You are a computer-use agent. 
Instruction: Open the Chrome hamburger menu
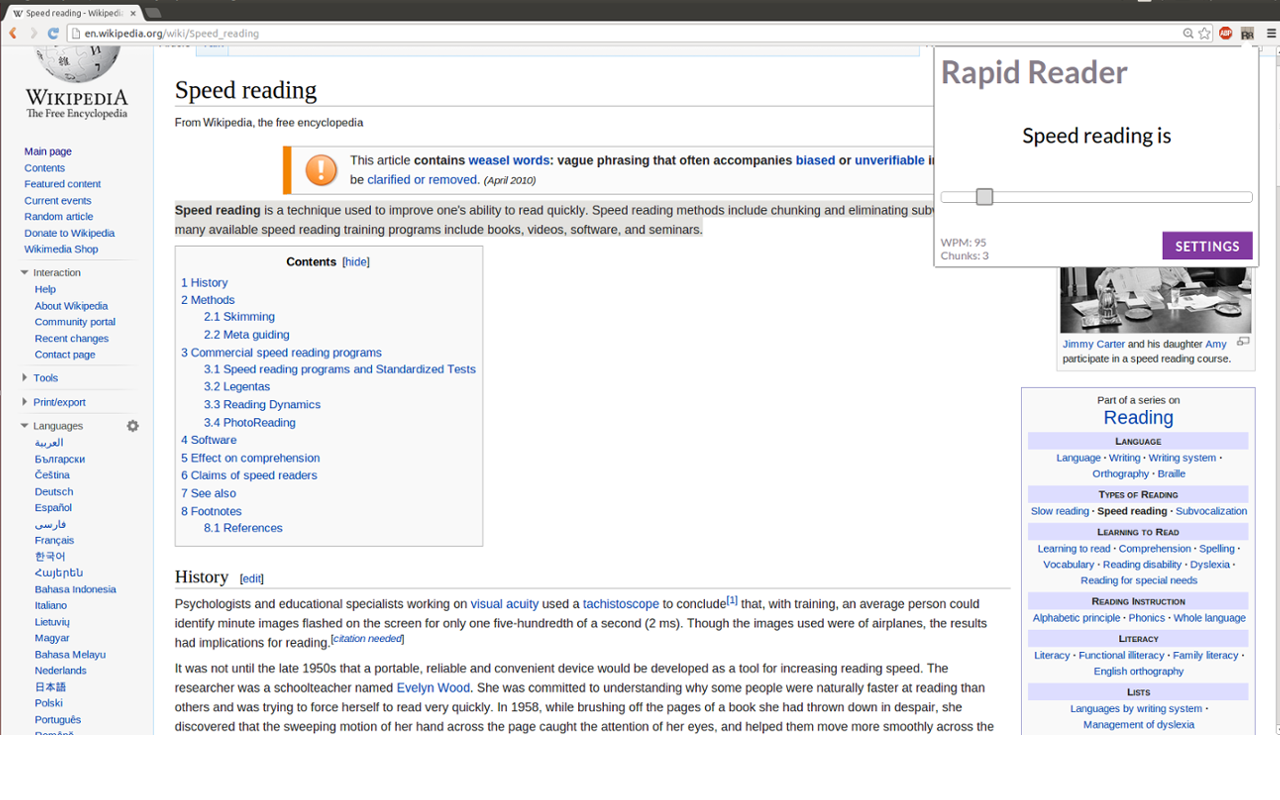[x=1271, y=33]
